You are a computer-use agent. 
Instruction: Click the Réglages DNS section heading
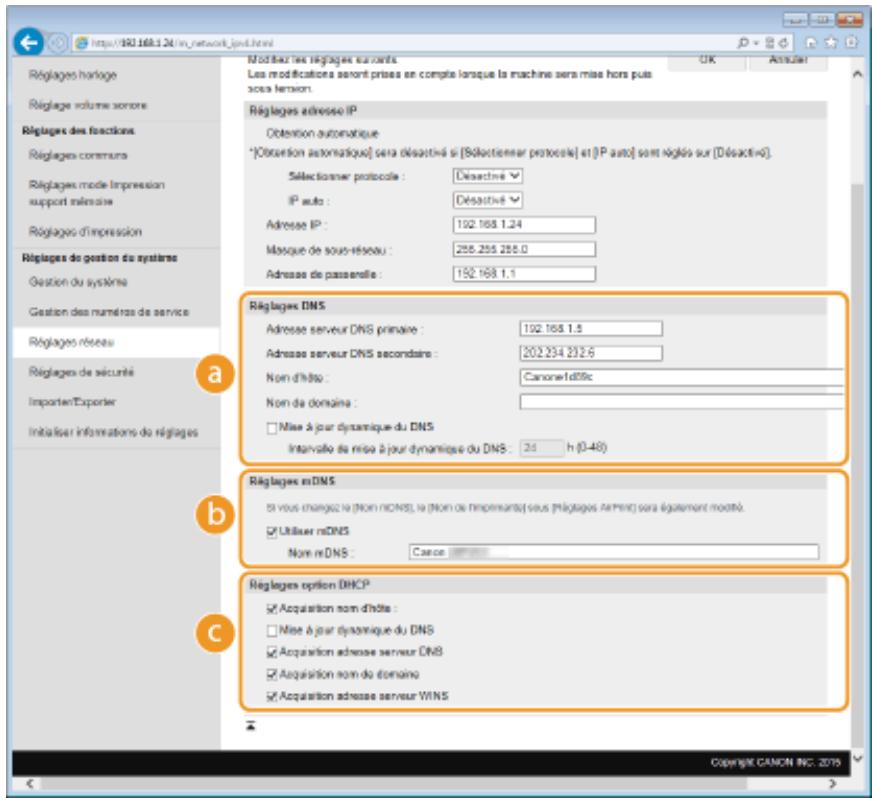[287, 306]
